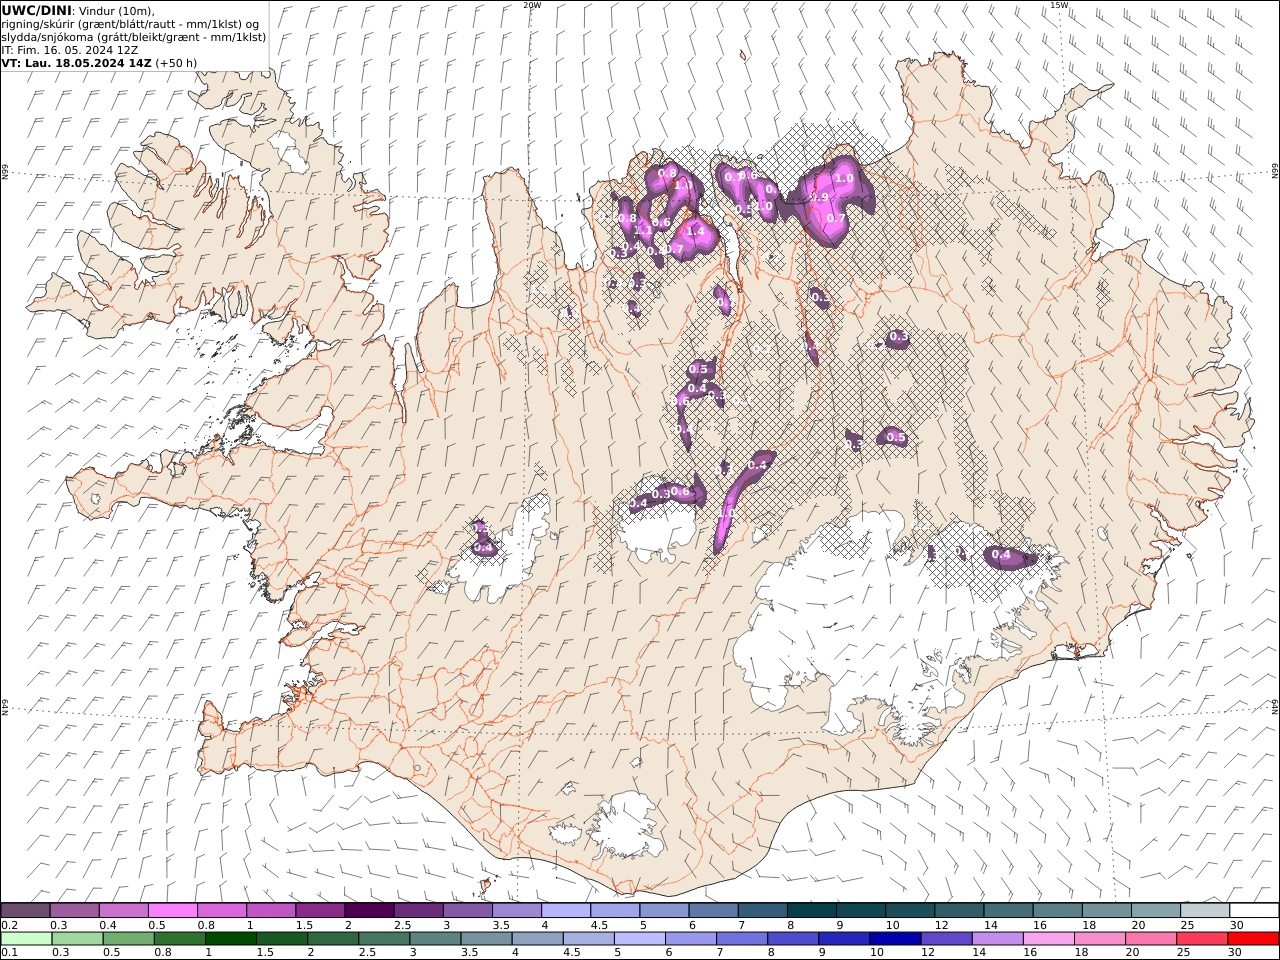Pick pale green swatch between 0.1 and 0.3, bottom row
Viewport: 1280px width, 960px height.
(26, 939)
